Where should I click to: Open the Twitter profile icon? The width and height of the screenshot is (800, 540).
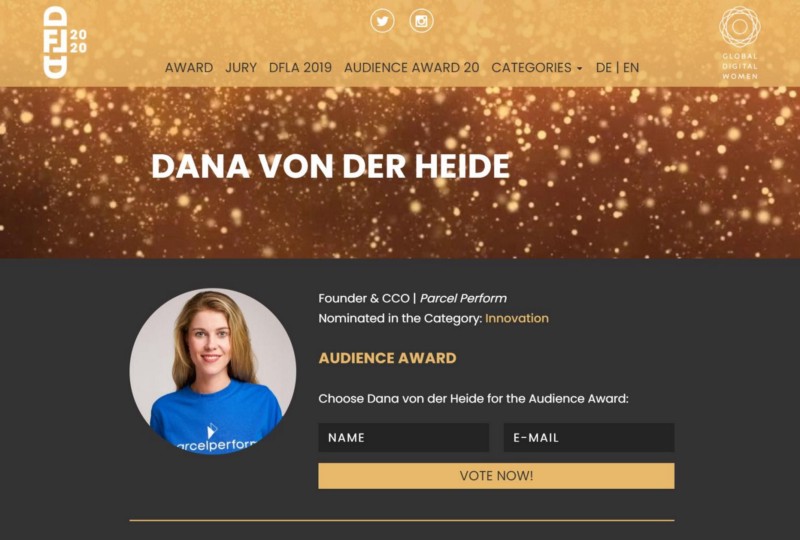[x=382, y=21]
